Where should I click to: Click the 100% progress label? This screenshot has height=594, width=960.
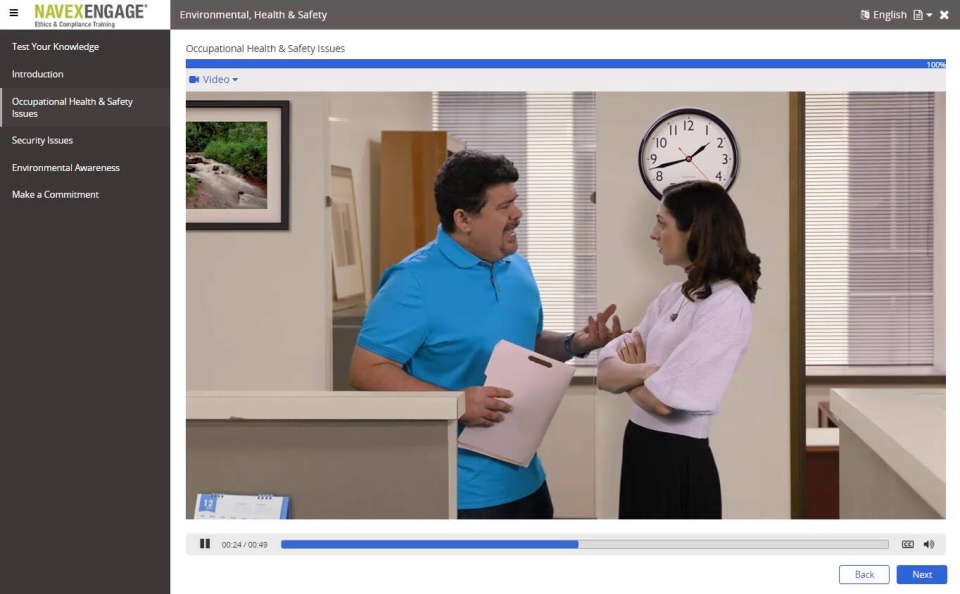[x=936, y=64]
